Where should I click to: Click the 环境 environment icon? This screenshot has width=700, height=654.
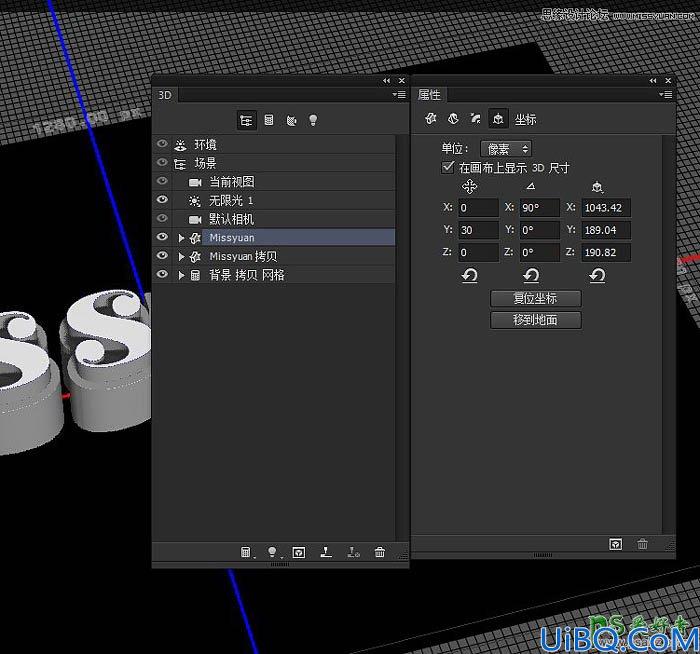[180, 145]
